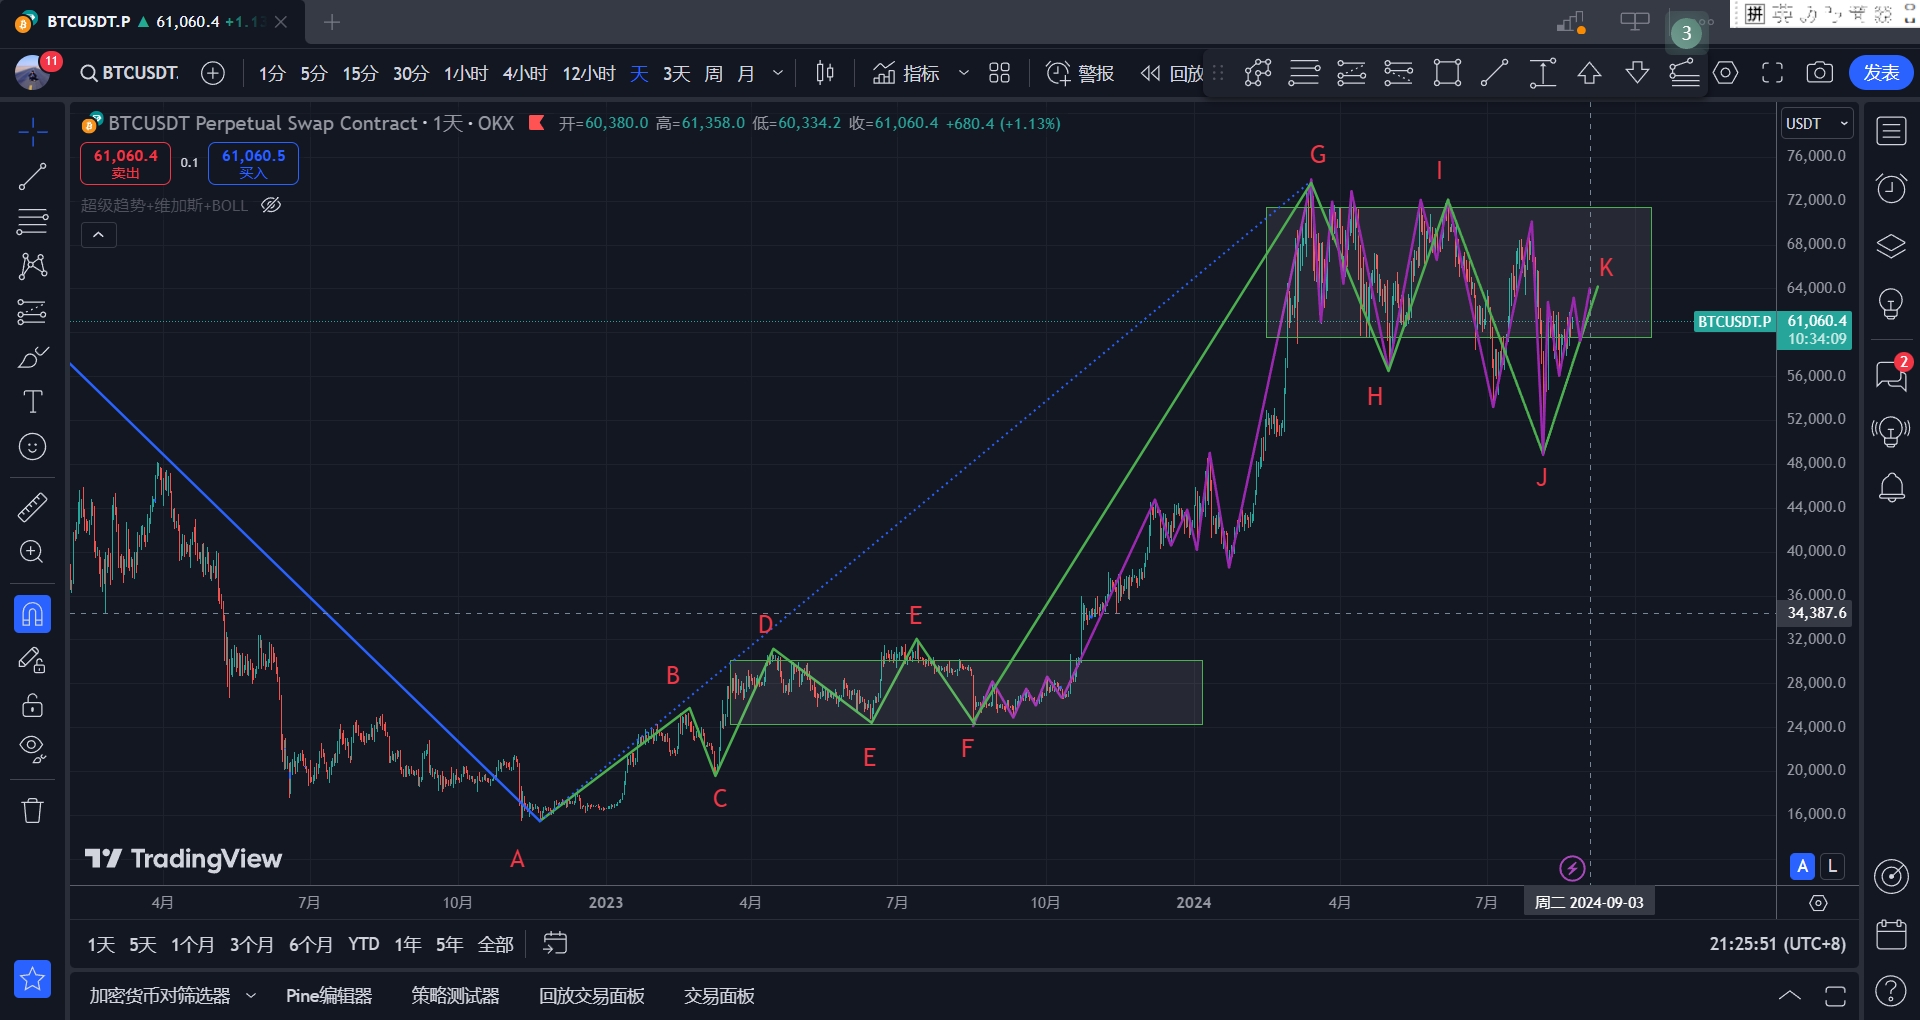
Task: Click the blue 买入 buy price button
Action: tap(253, 164)
